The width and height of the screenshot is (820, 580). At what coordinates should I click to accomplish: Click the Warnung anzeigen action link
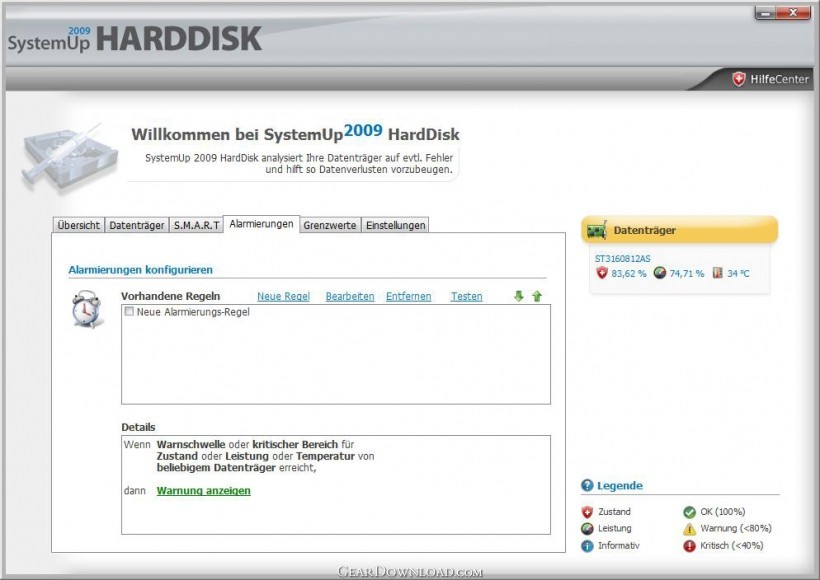203,491
